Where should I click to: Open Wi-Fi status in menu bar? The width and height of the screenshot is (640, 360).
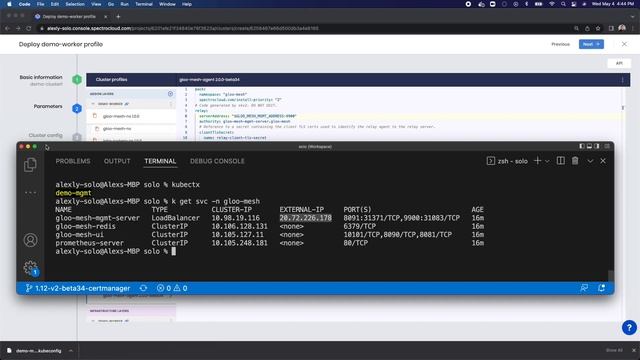[551, 4]
